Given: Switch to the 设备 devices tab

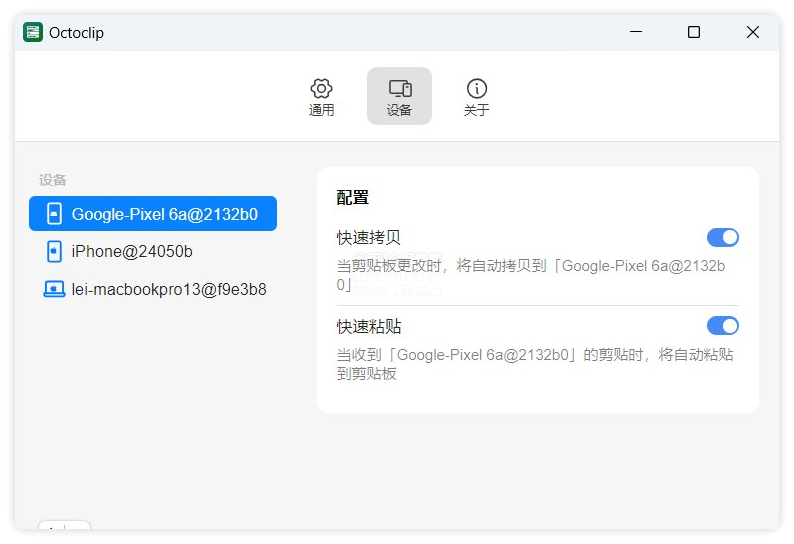Looking at the screenshot, I should [x=399, y=97].
